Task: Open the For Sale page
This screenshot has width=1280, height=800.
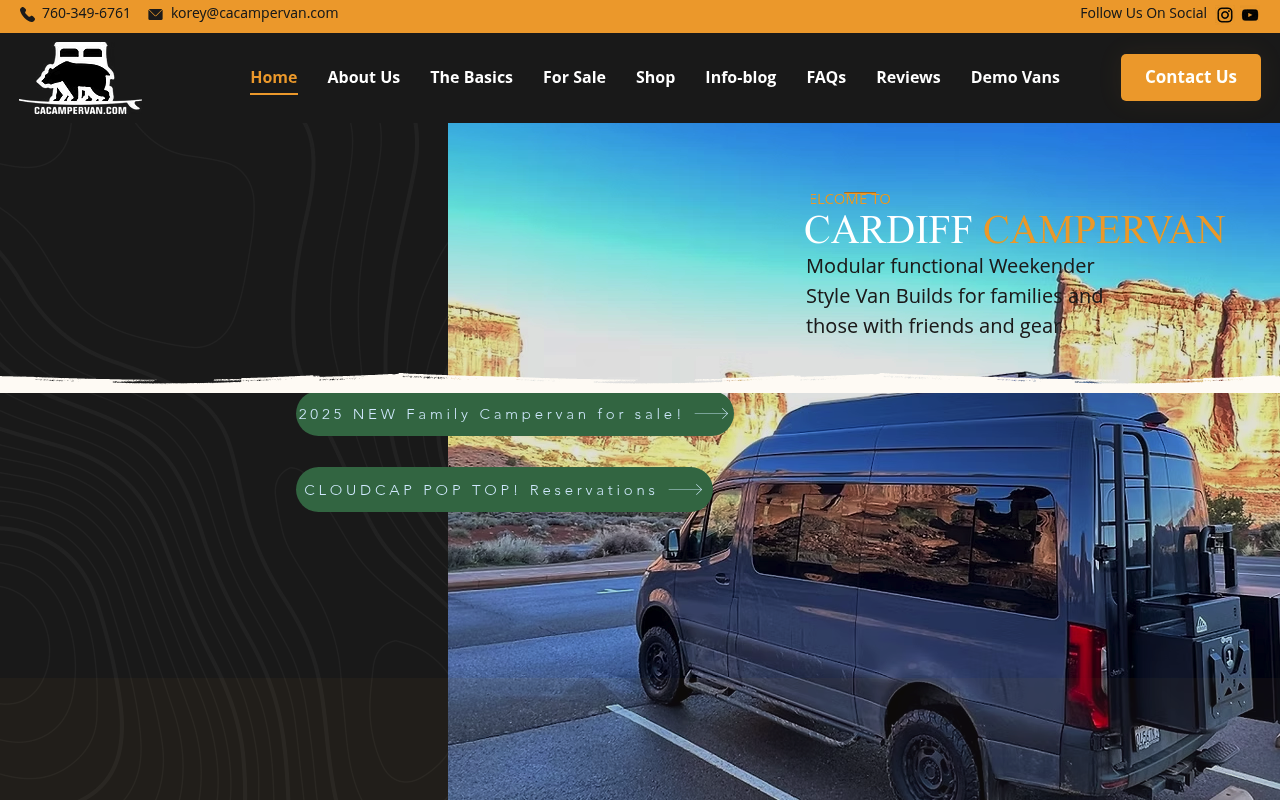Action: point(574,75)
